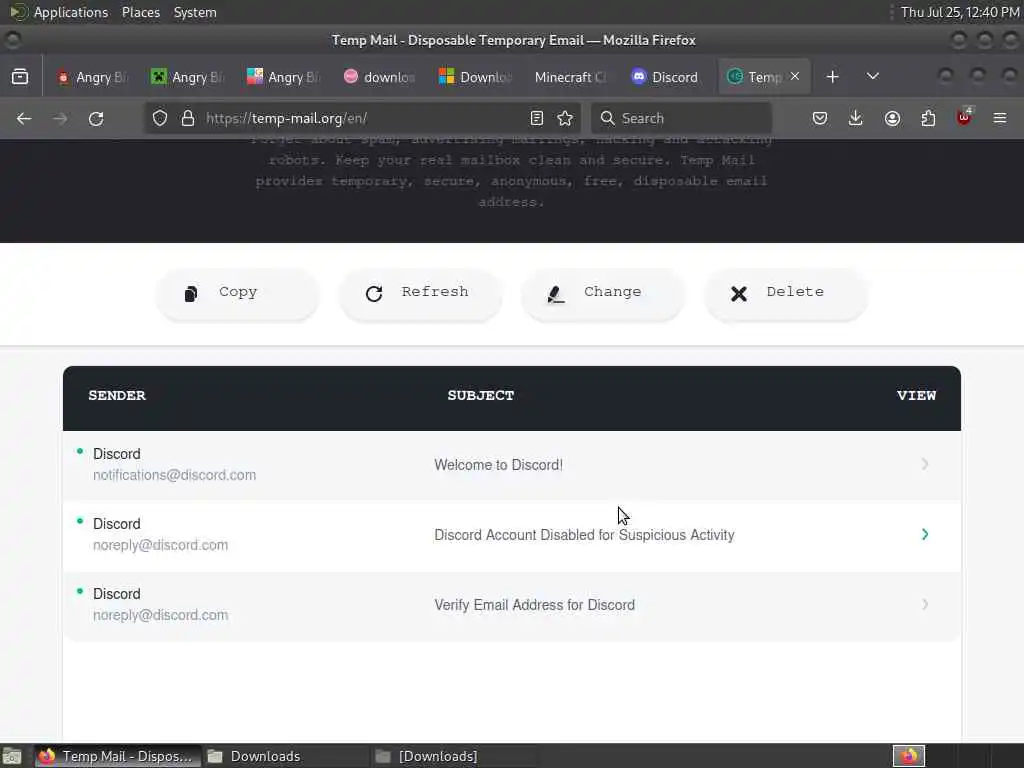1024x768 pixels.
Task: Switch to the Discord tab
Action: [666, 77]
